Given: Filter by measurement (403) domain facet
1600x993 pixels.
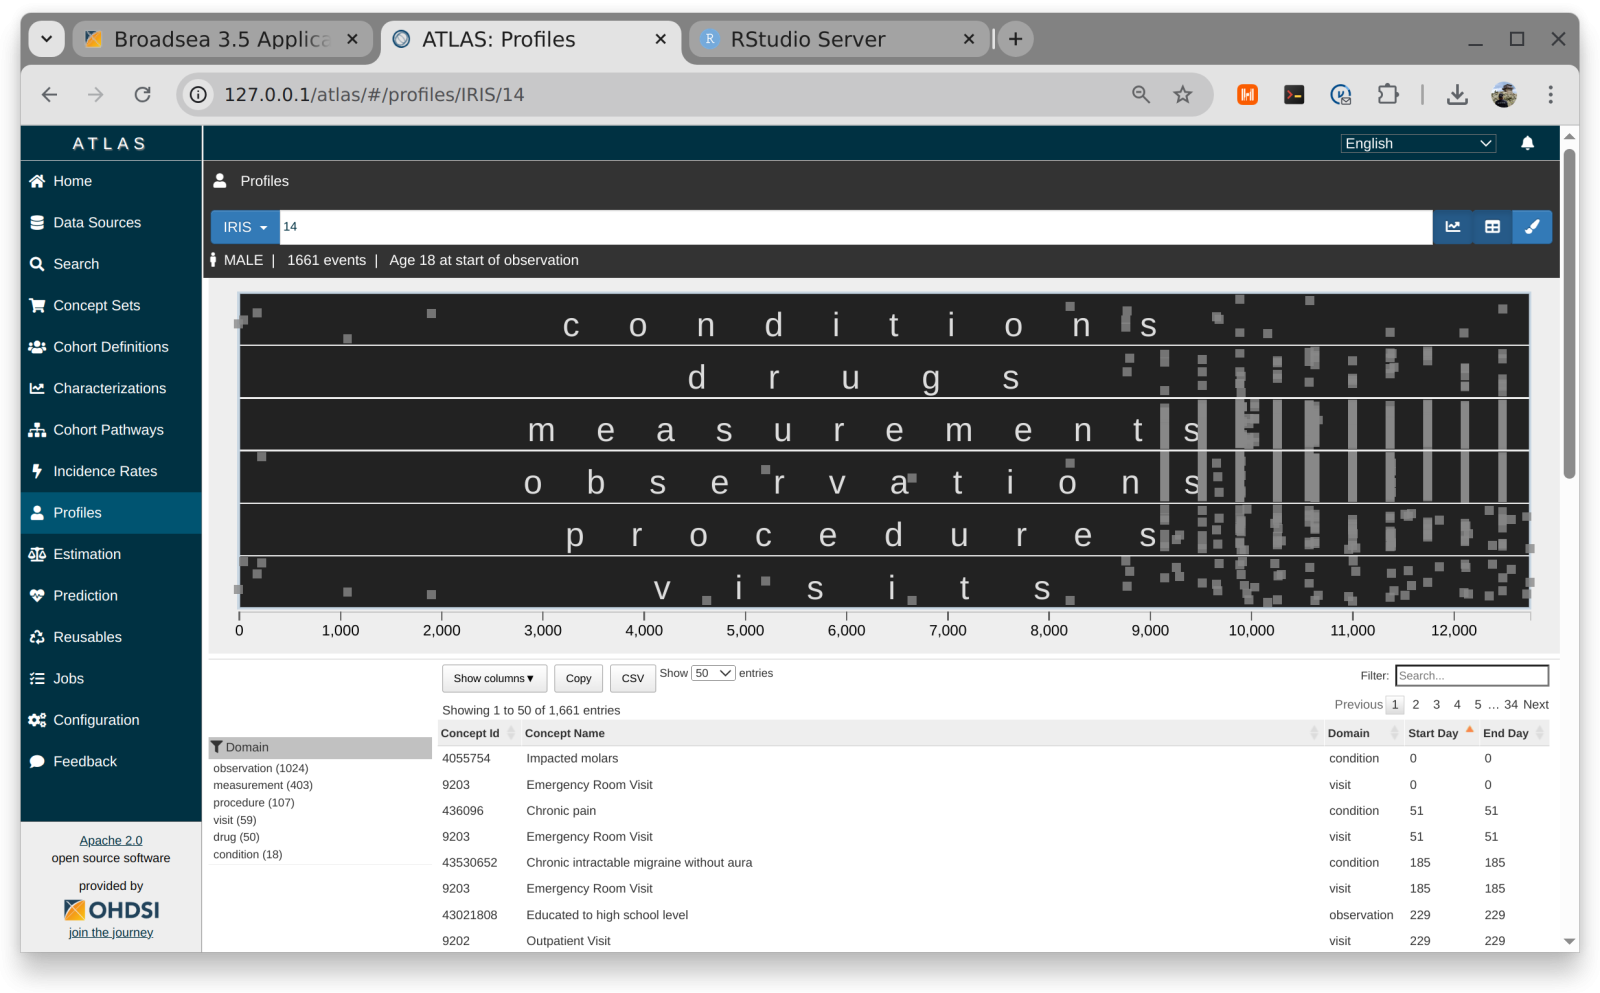Looking at the screenshot, I should 263,785.
